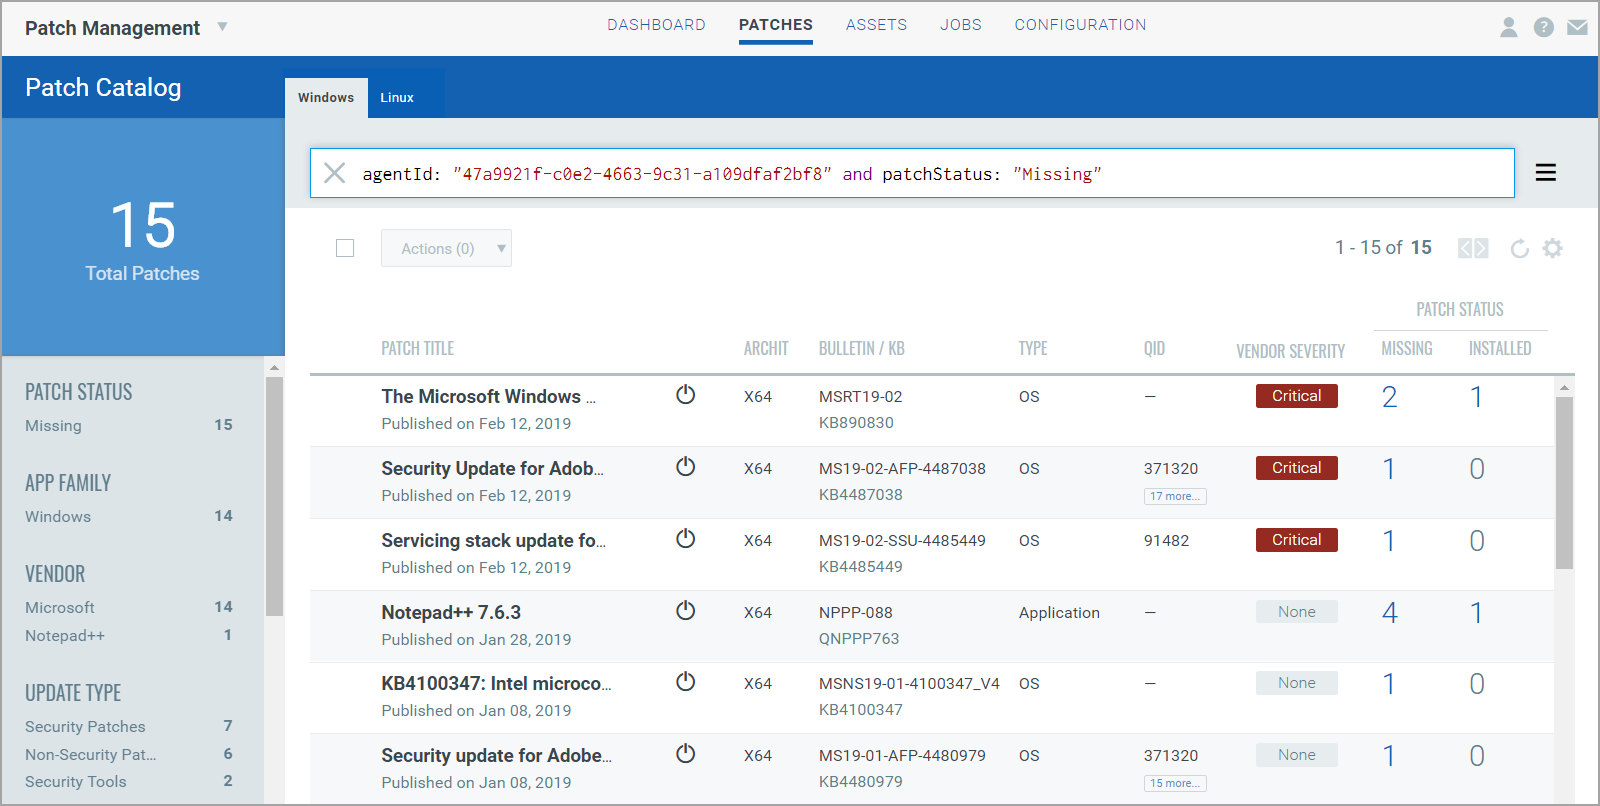Switch to the Linux patches tab

[397, 98]
